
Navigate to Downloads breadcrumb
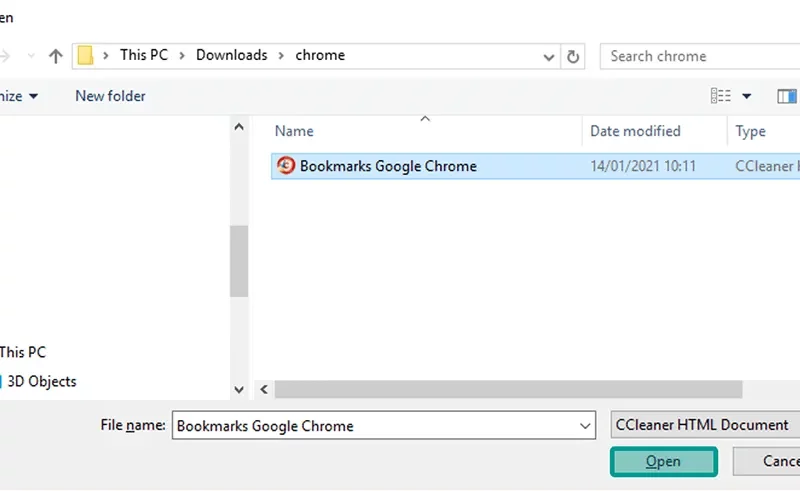pyautogui.click(x=232, y=55)
